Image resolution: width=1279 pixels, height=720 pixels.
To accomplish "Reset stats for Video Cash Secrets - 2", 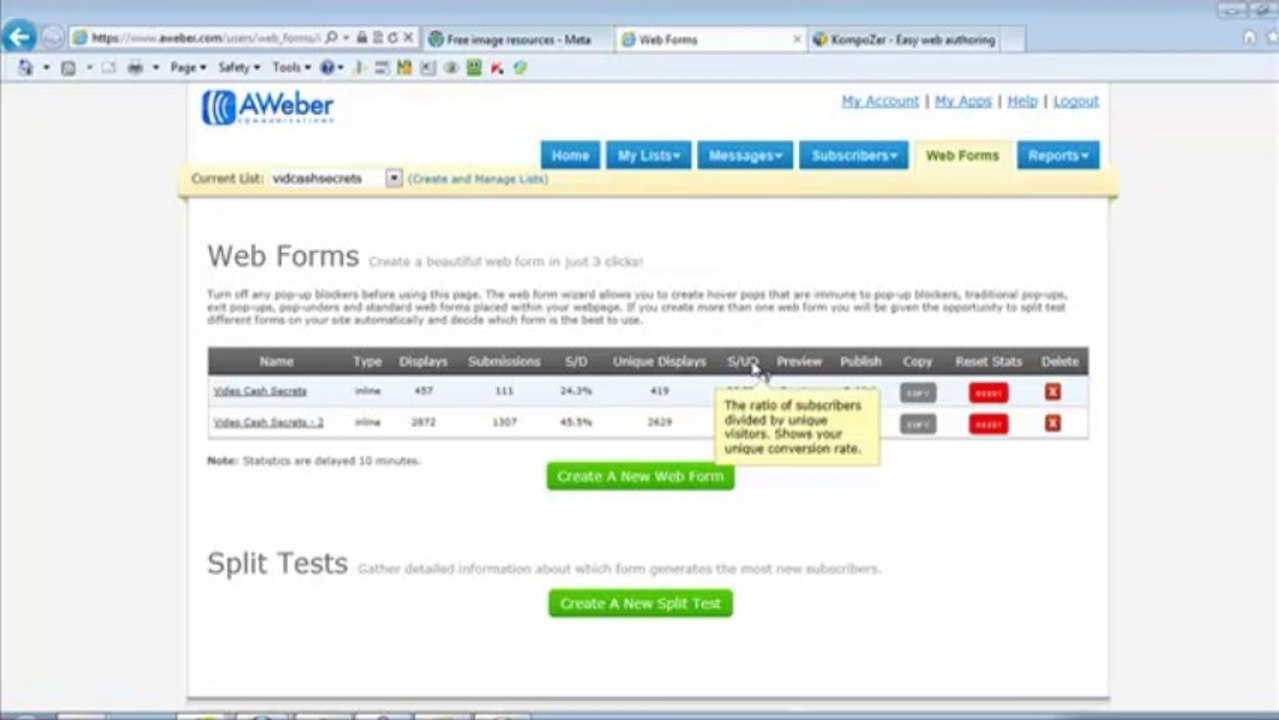I will 988,424.
